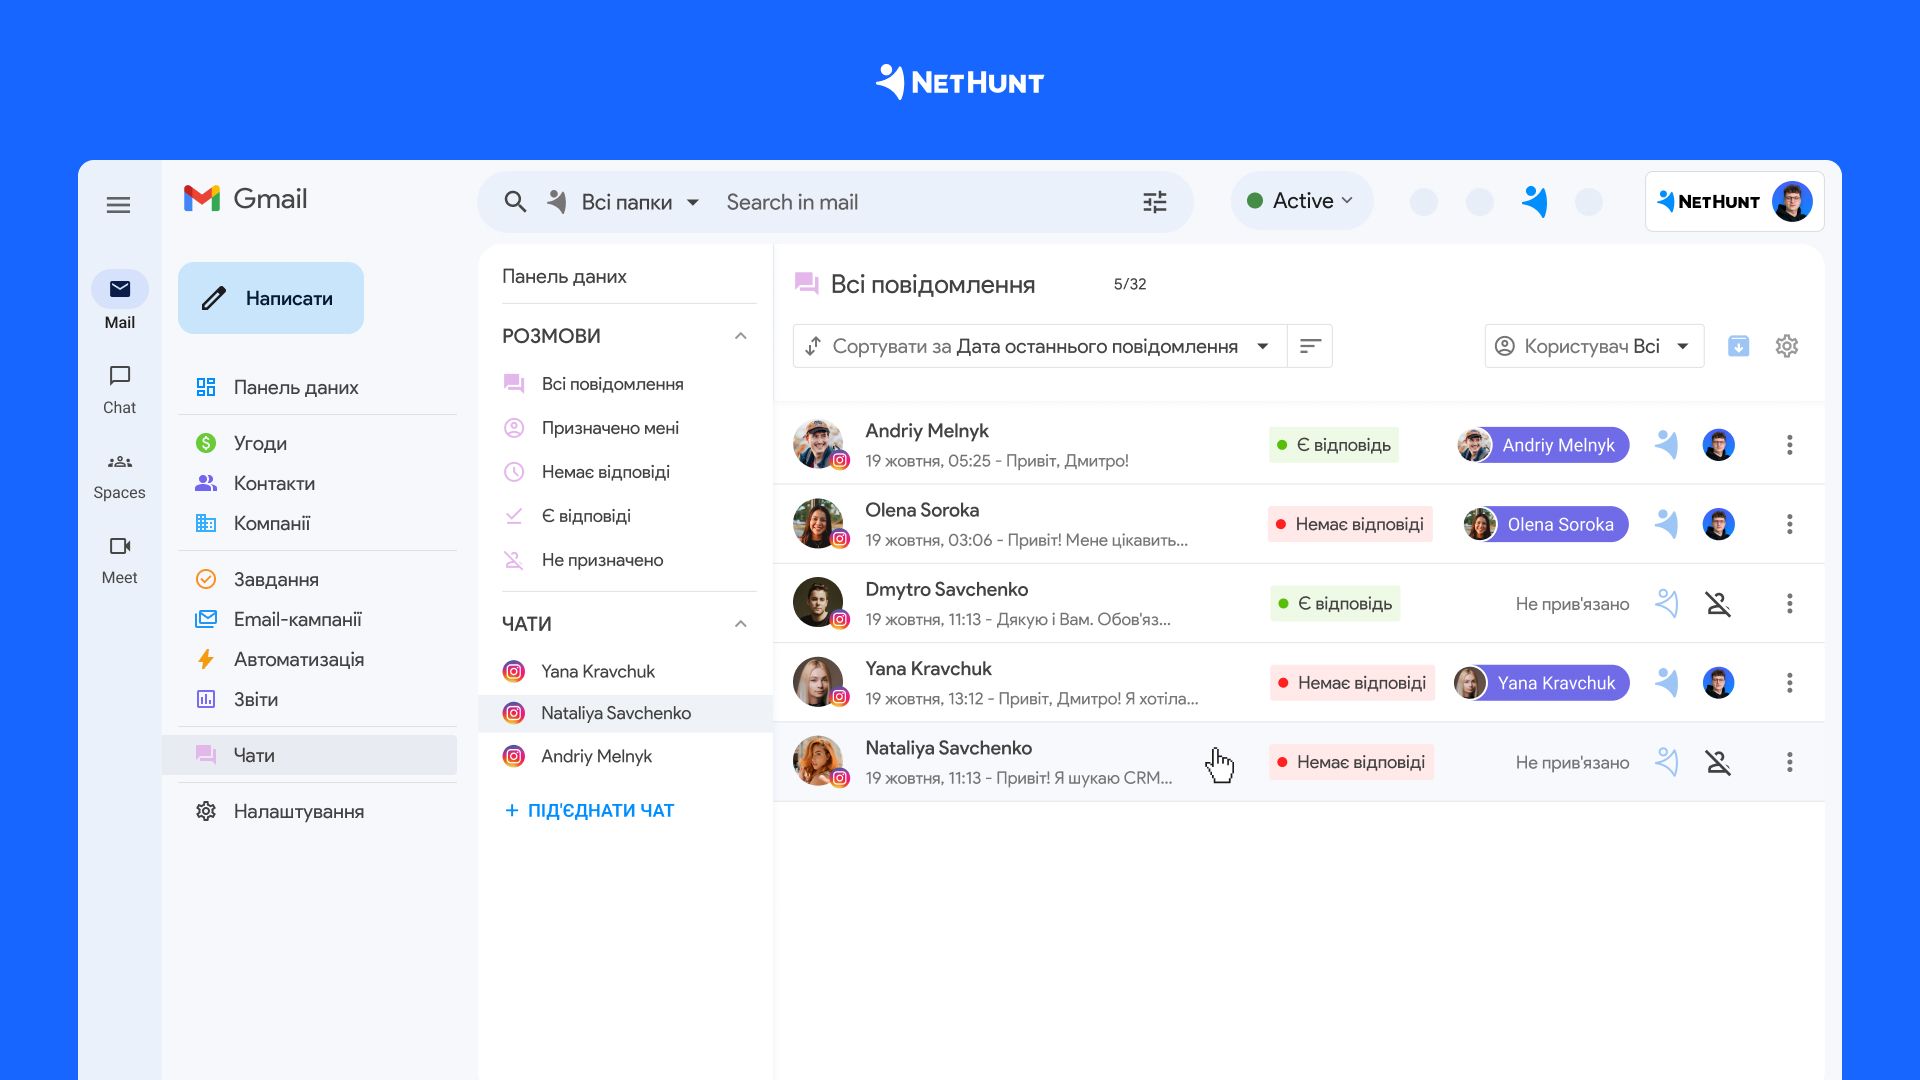Viewport: 1920px width, 1080px height.
Task: Click the filter/tune icon in search bar
Action: point(1154,202)
